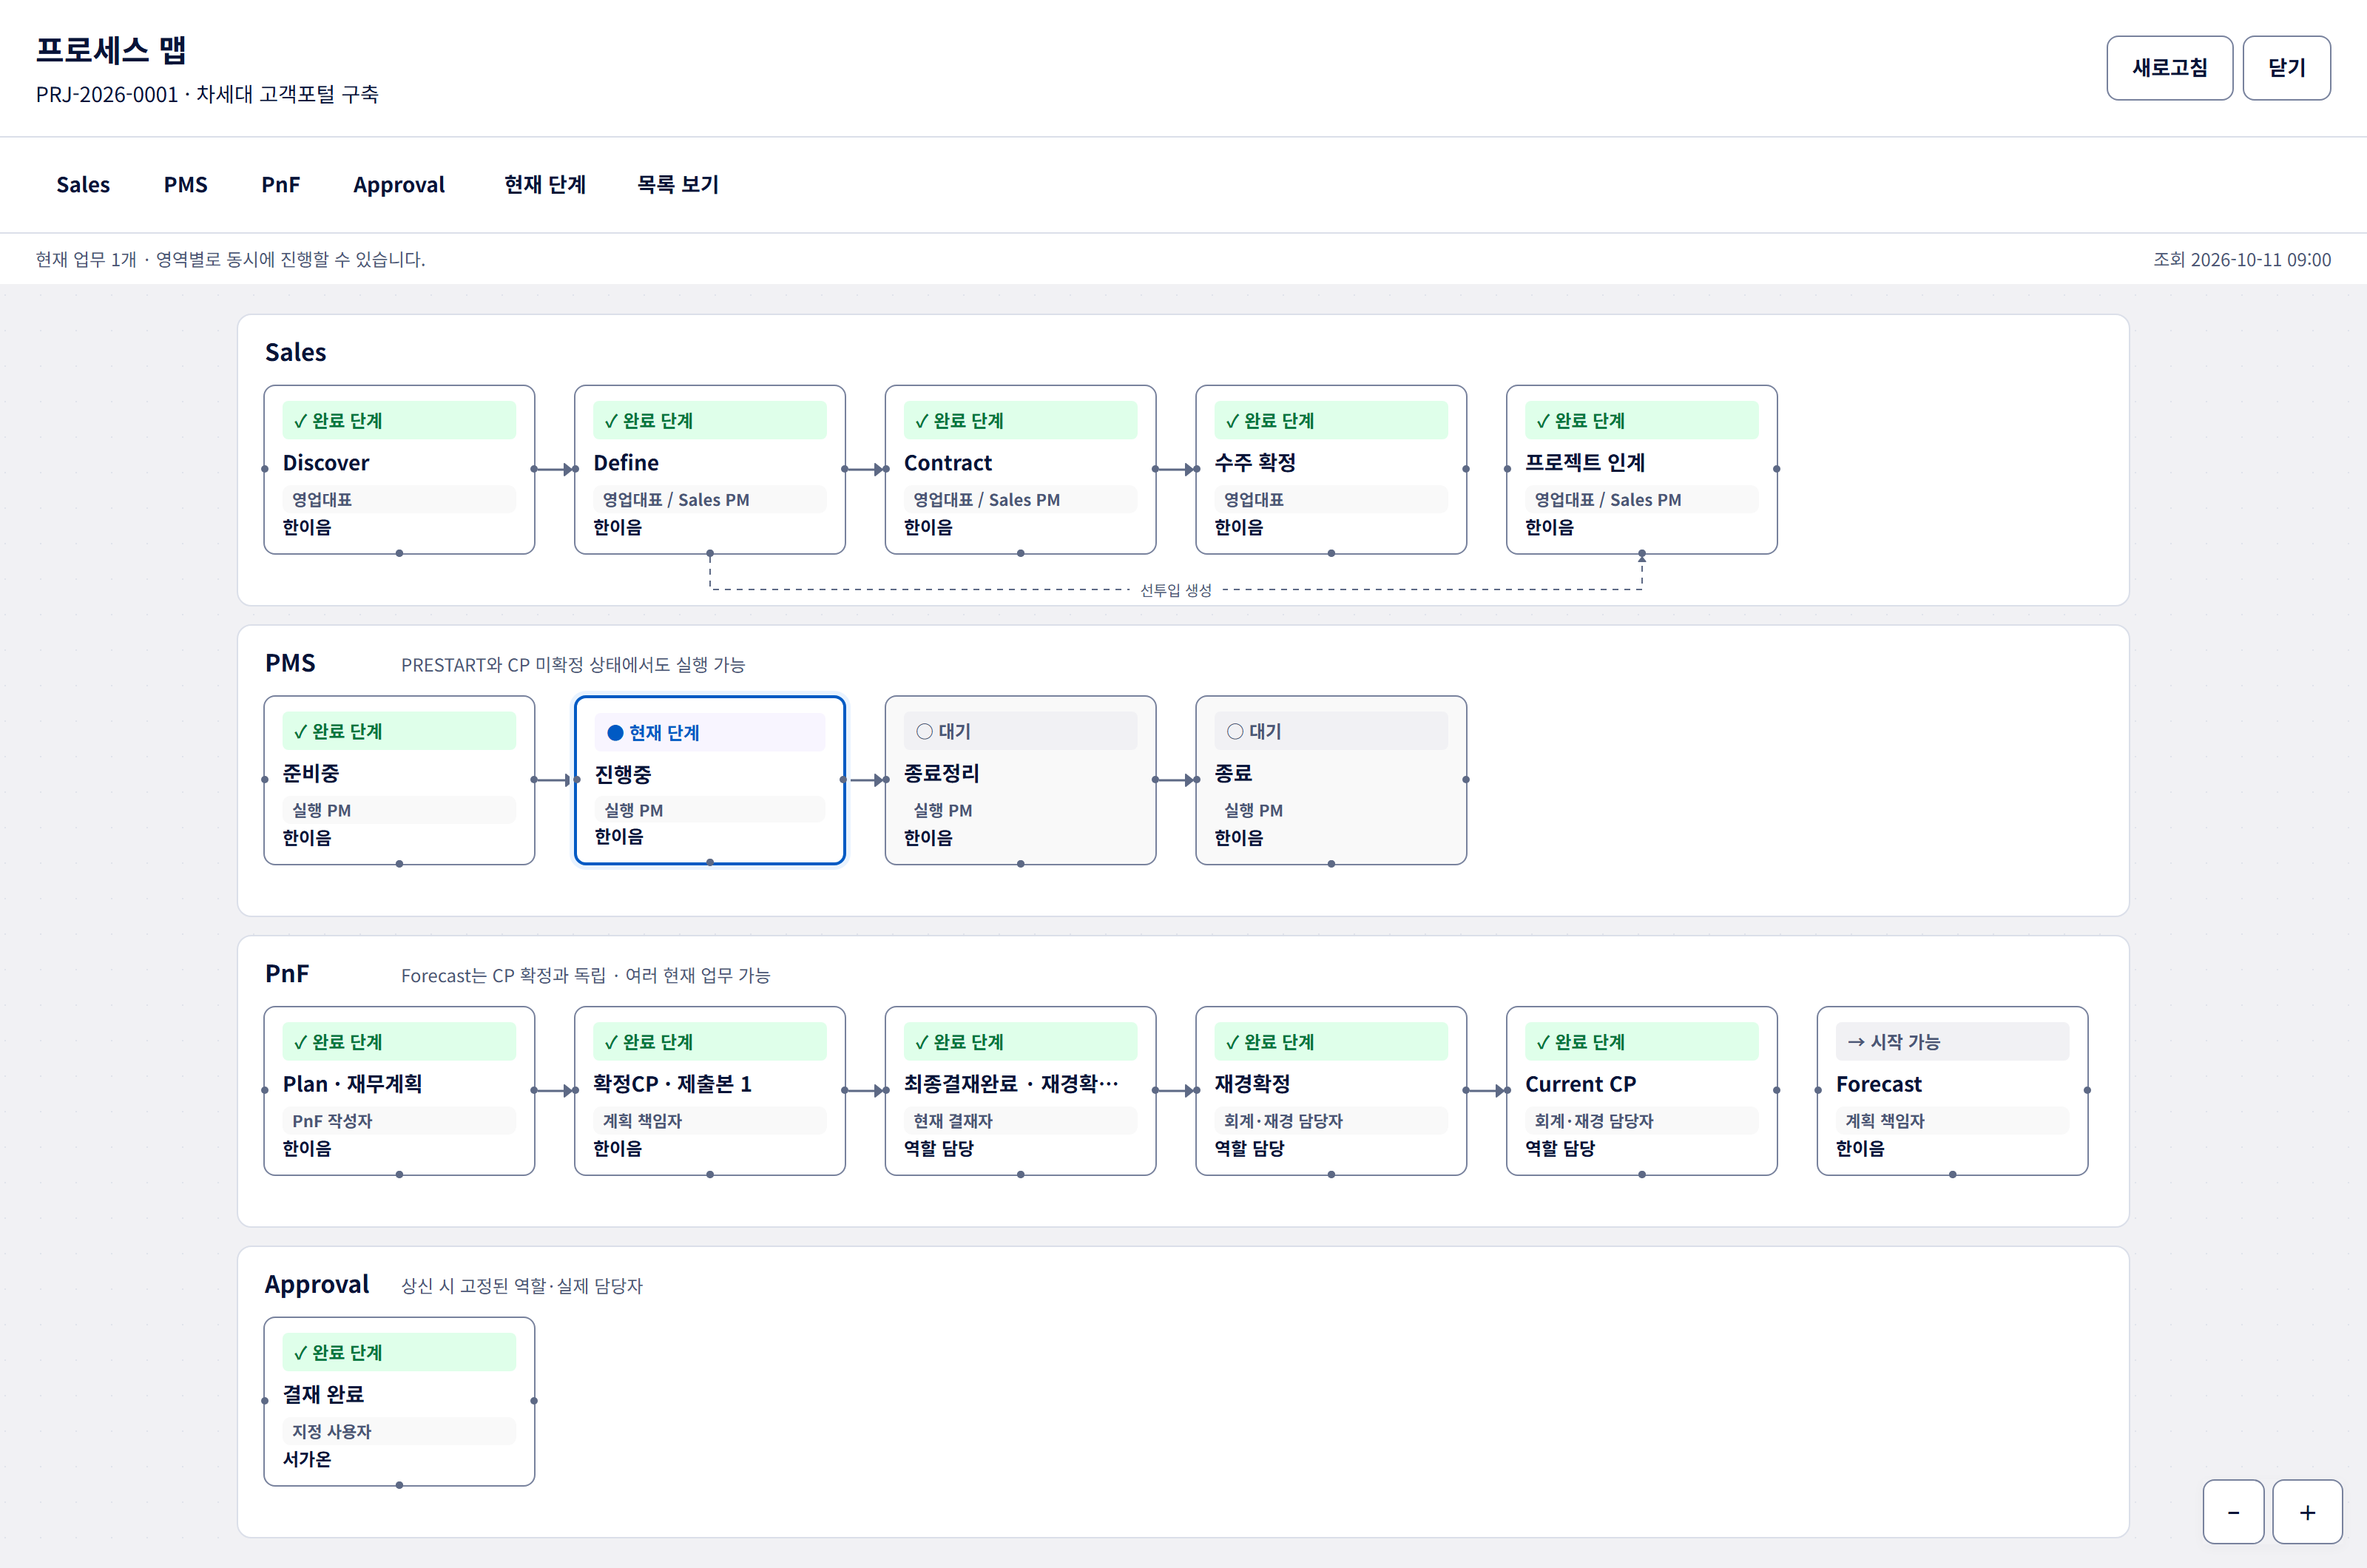Close the process map with 닫기
Screen dimensions: 2367x1568
2286,68
